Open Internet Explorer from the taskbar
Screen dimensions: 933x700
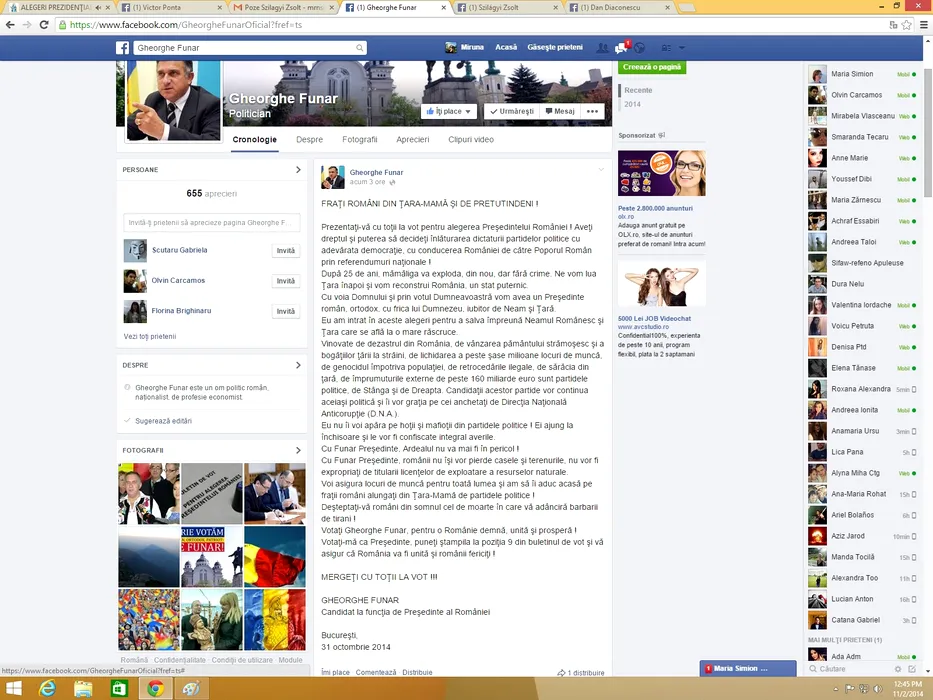point(46,688)
